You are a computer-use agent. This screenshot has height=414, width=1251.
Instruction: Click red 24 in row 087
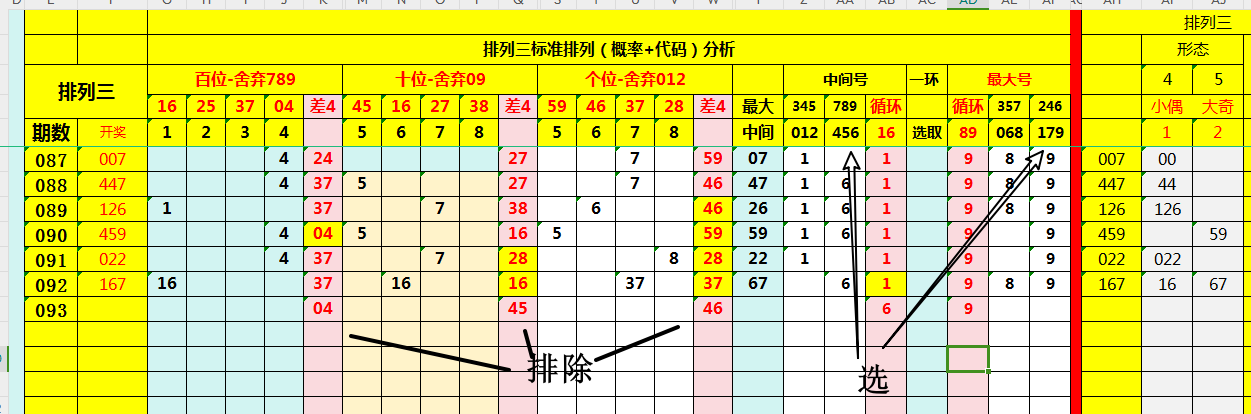322,159
